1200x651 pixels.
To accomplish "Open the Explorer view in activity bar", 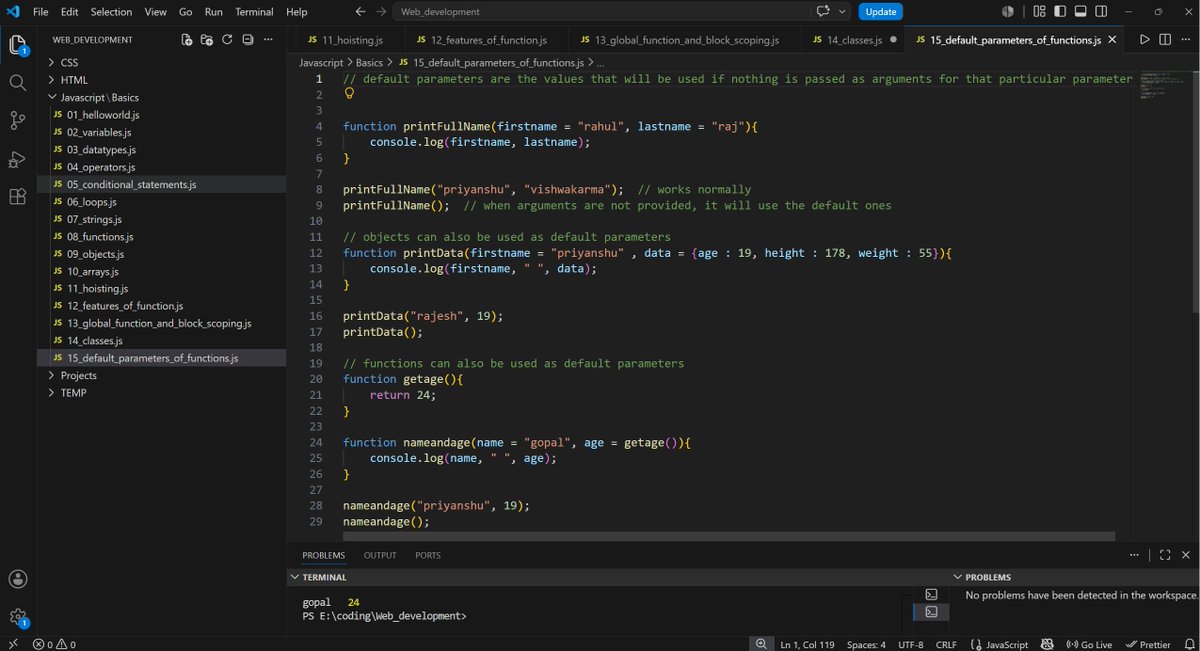I will click(18, 44).
